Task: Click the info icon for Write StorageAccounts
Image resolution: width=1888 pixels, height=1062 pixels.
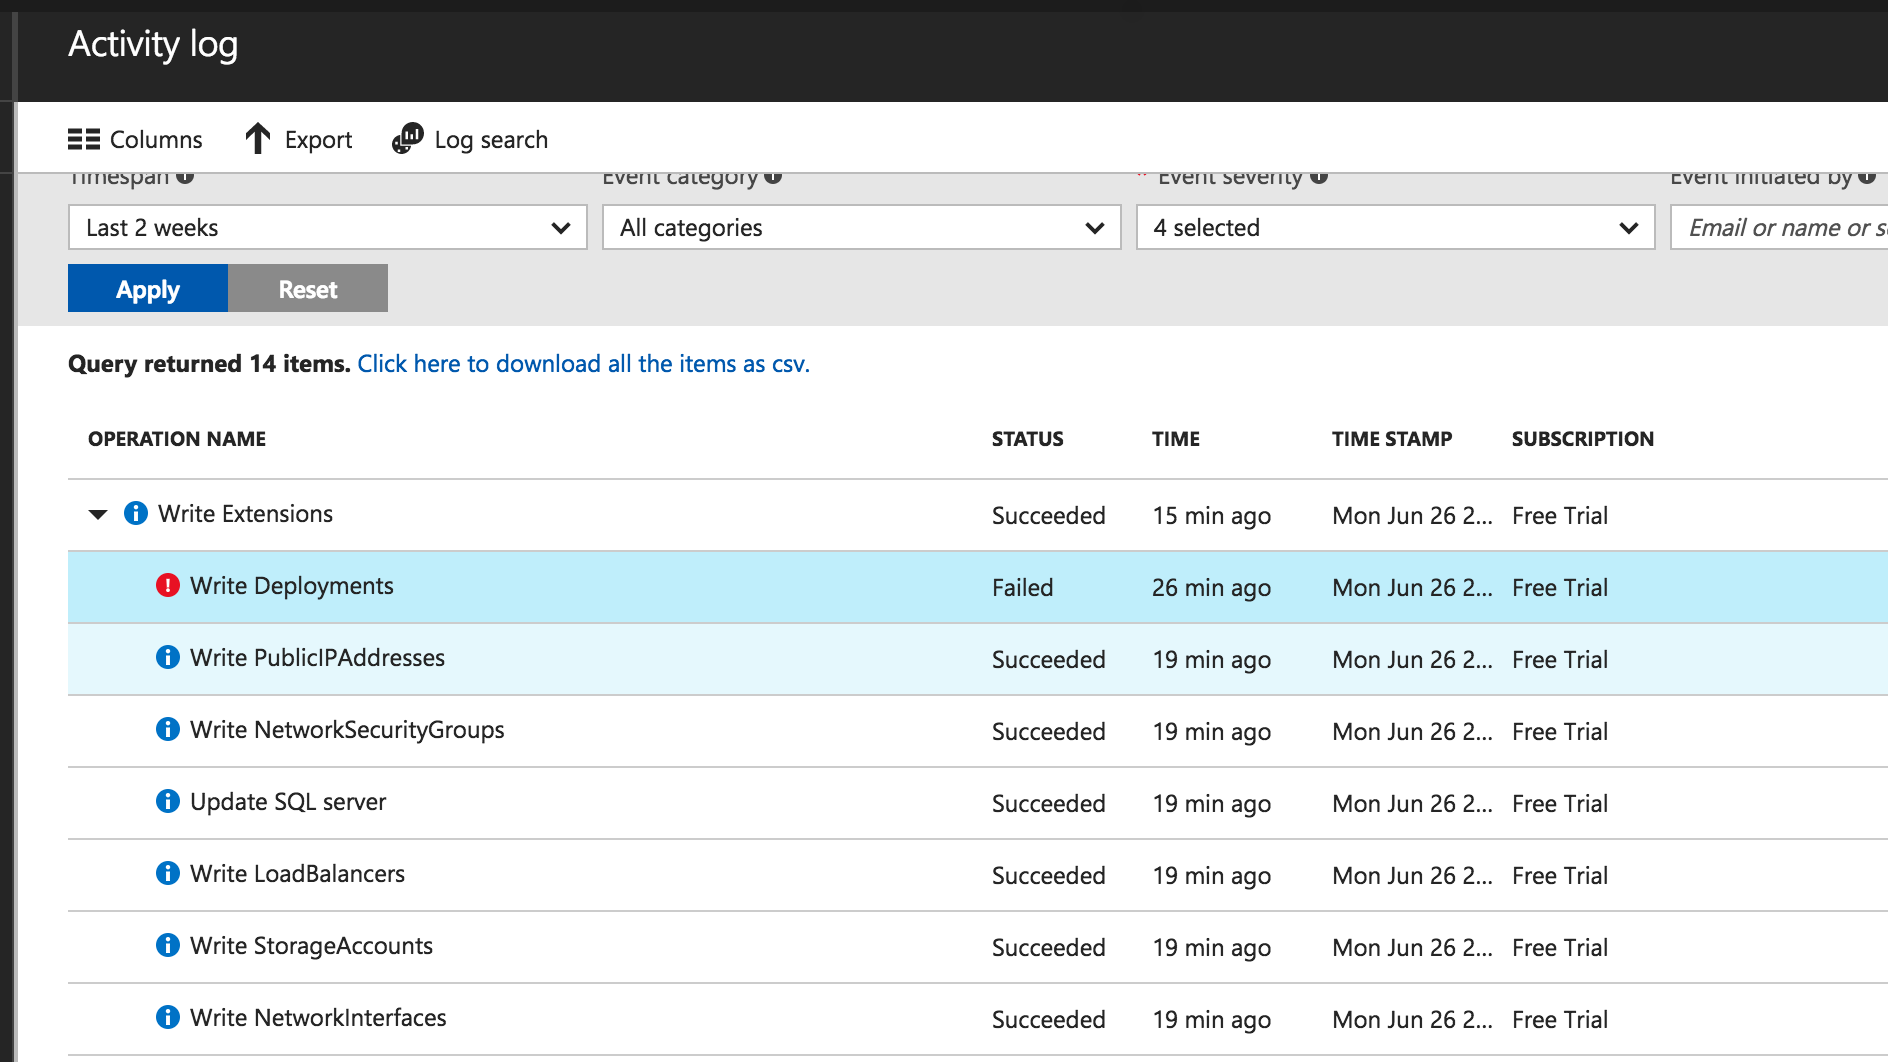Action: [167, 944]
